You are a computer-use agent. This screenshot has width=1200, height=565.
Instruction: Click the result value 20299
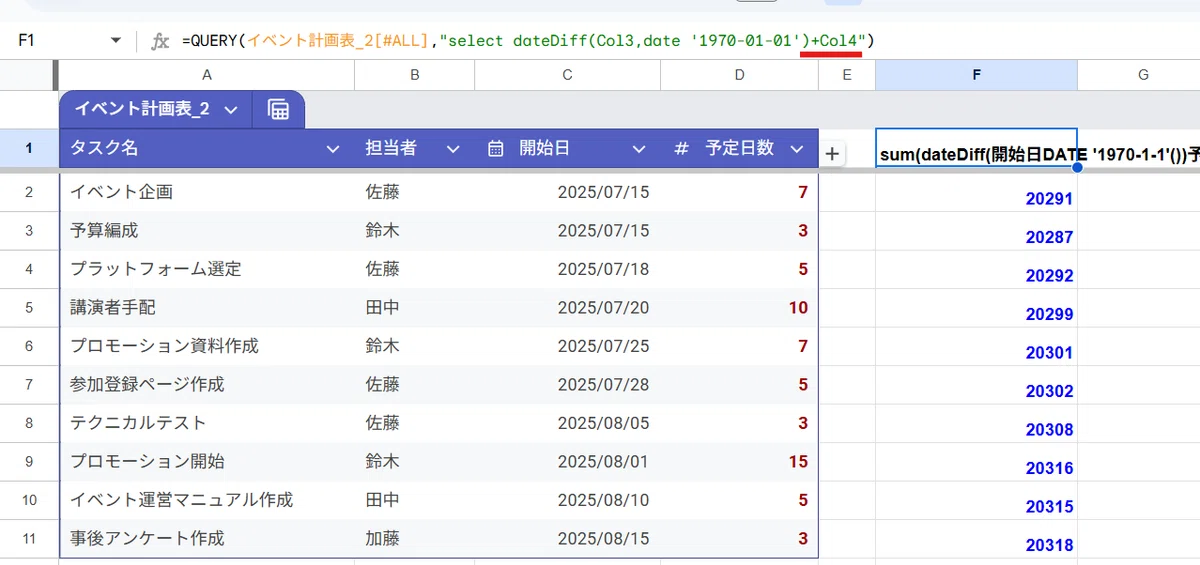(1049, 314)
